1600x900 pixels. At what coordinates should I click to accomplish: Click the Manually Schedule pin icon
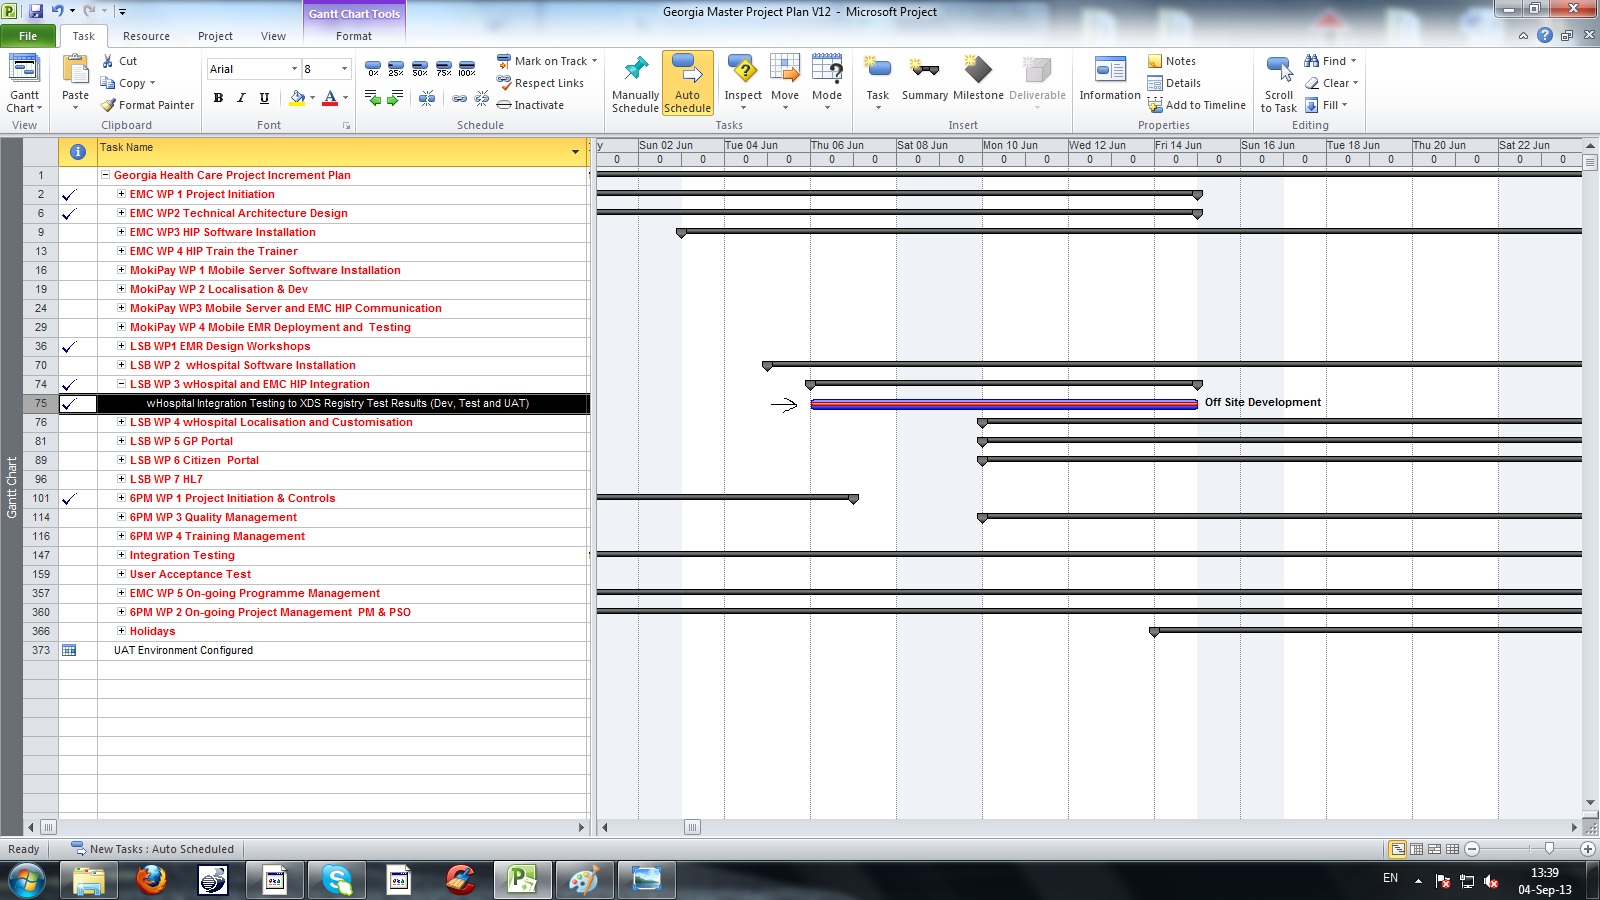(635, 72)
